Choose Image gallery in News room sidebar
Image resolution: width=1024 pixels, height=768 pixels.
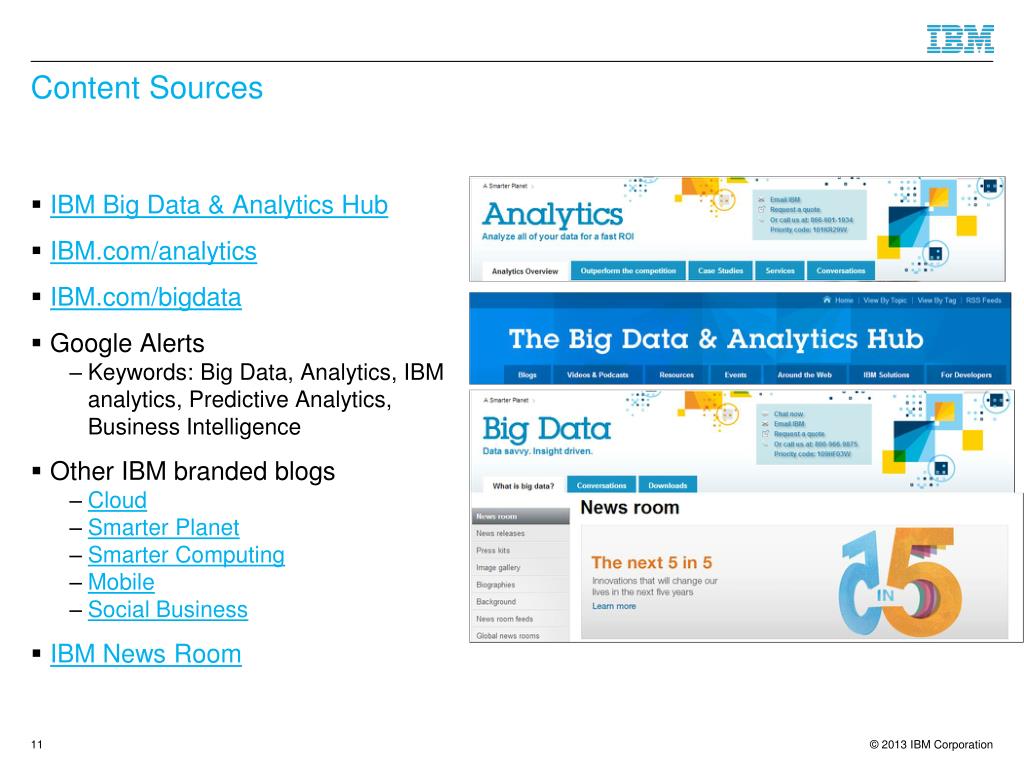(x=498, y=568)
